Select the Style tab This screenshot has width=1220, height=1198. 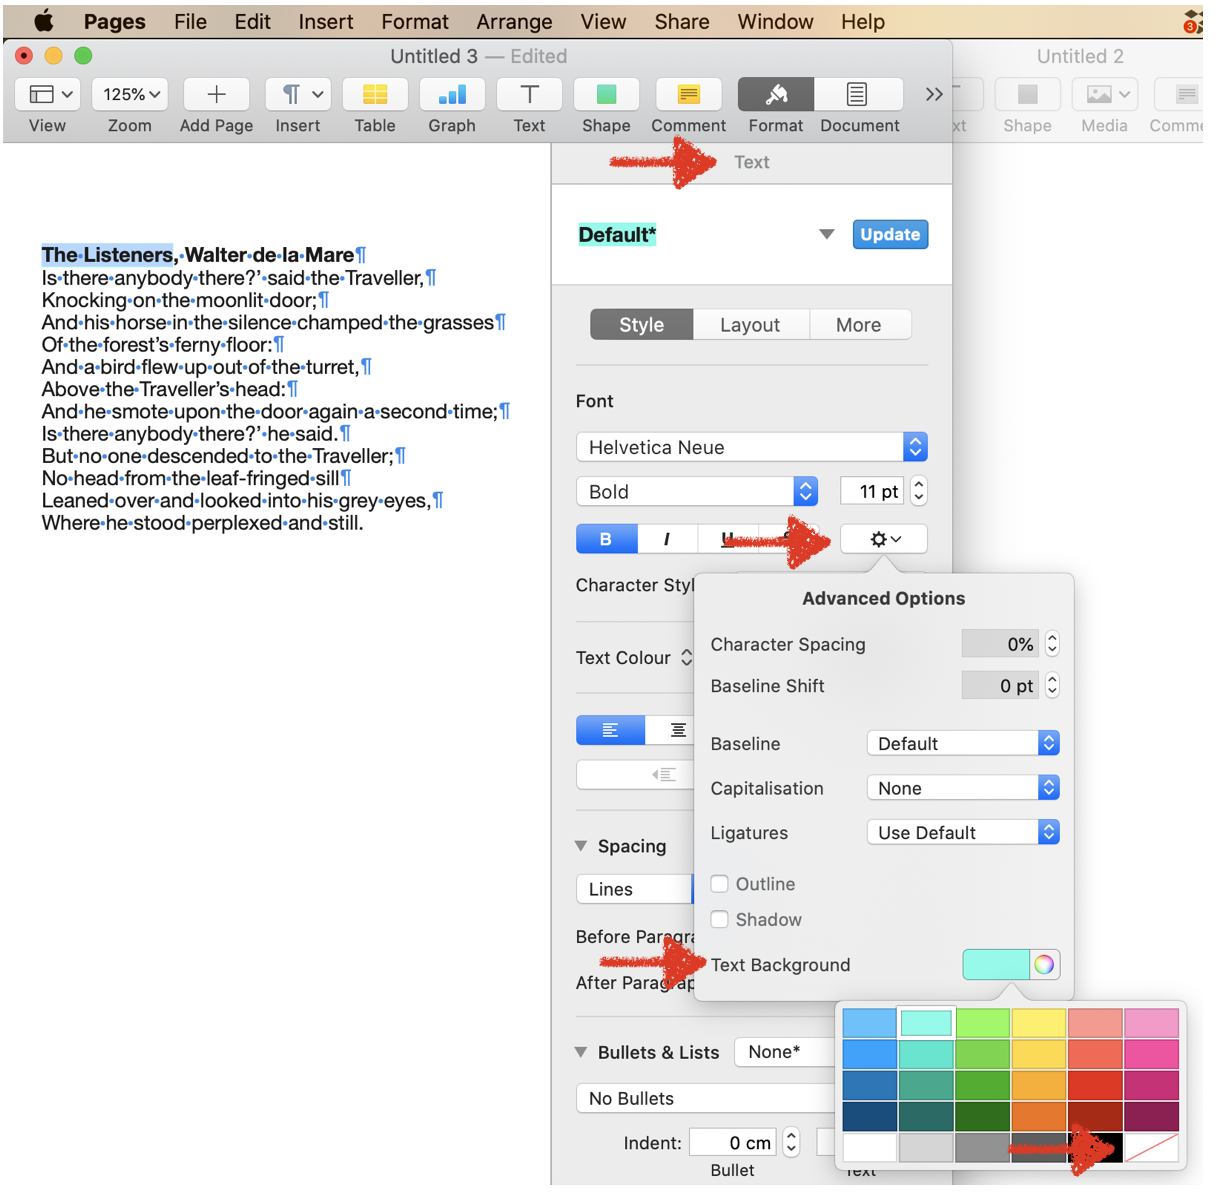pos(641,325)
